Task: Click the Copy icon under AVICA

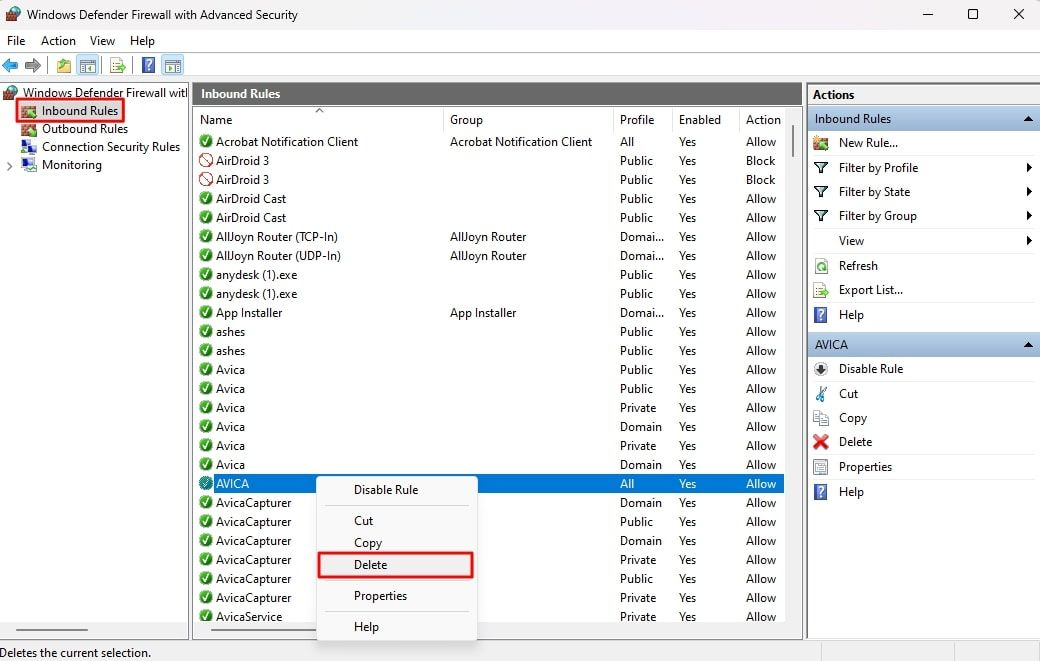Action: point(821,418)
